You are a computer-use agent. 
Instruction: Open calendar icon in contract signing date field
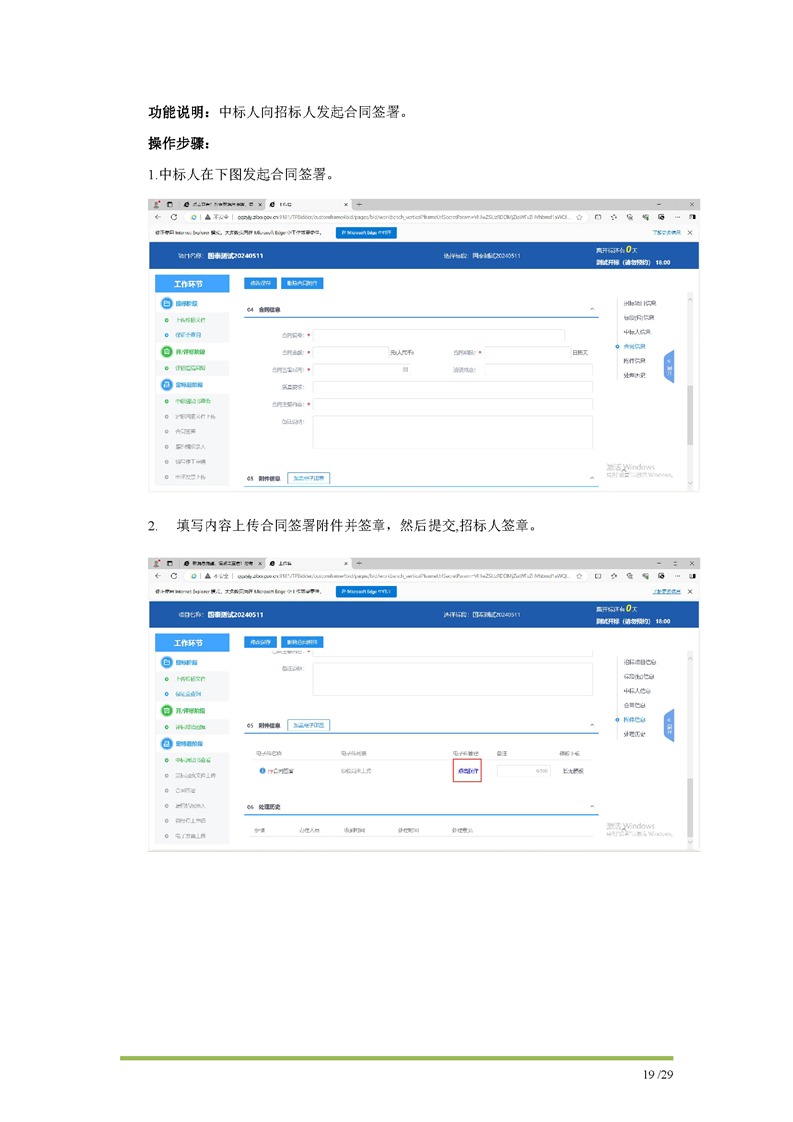[405, 370]
